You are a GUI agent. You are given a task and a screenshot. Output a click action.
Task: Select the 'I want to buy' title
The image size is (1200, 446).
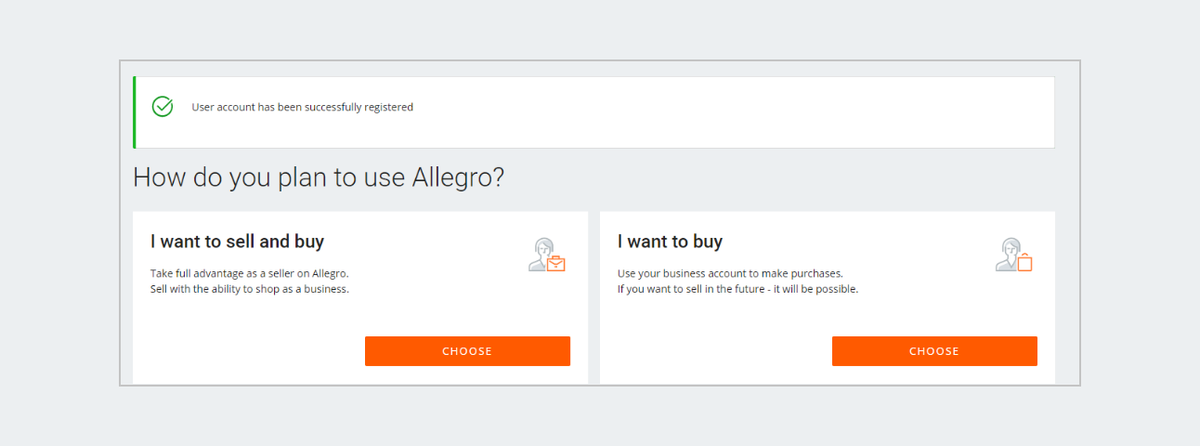669,242
